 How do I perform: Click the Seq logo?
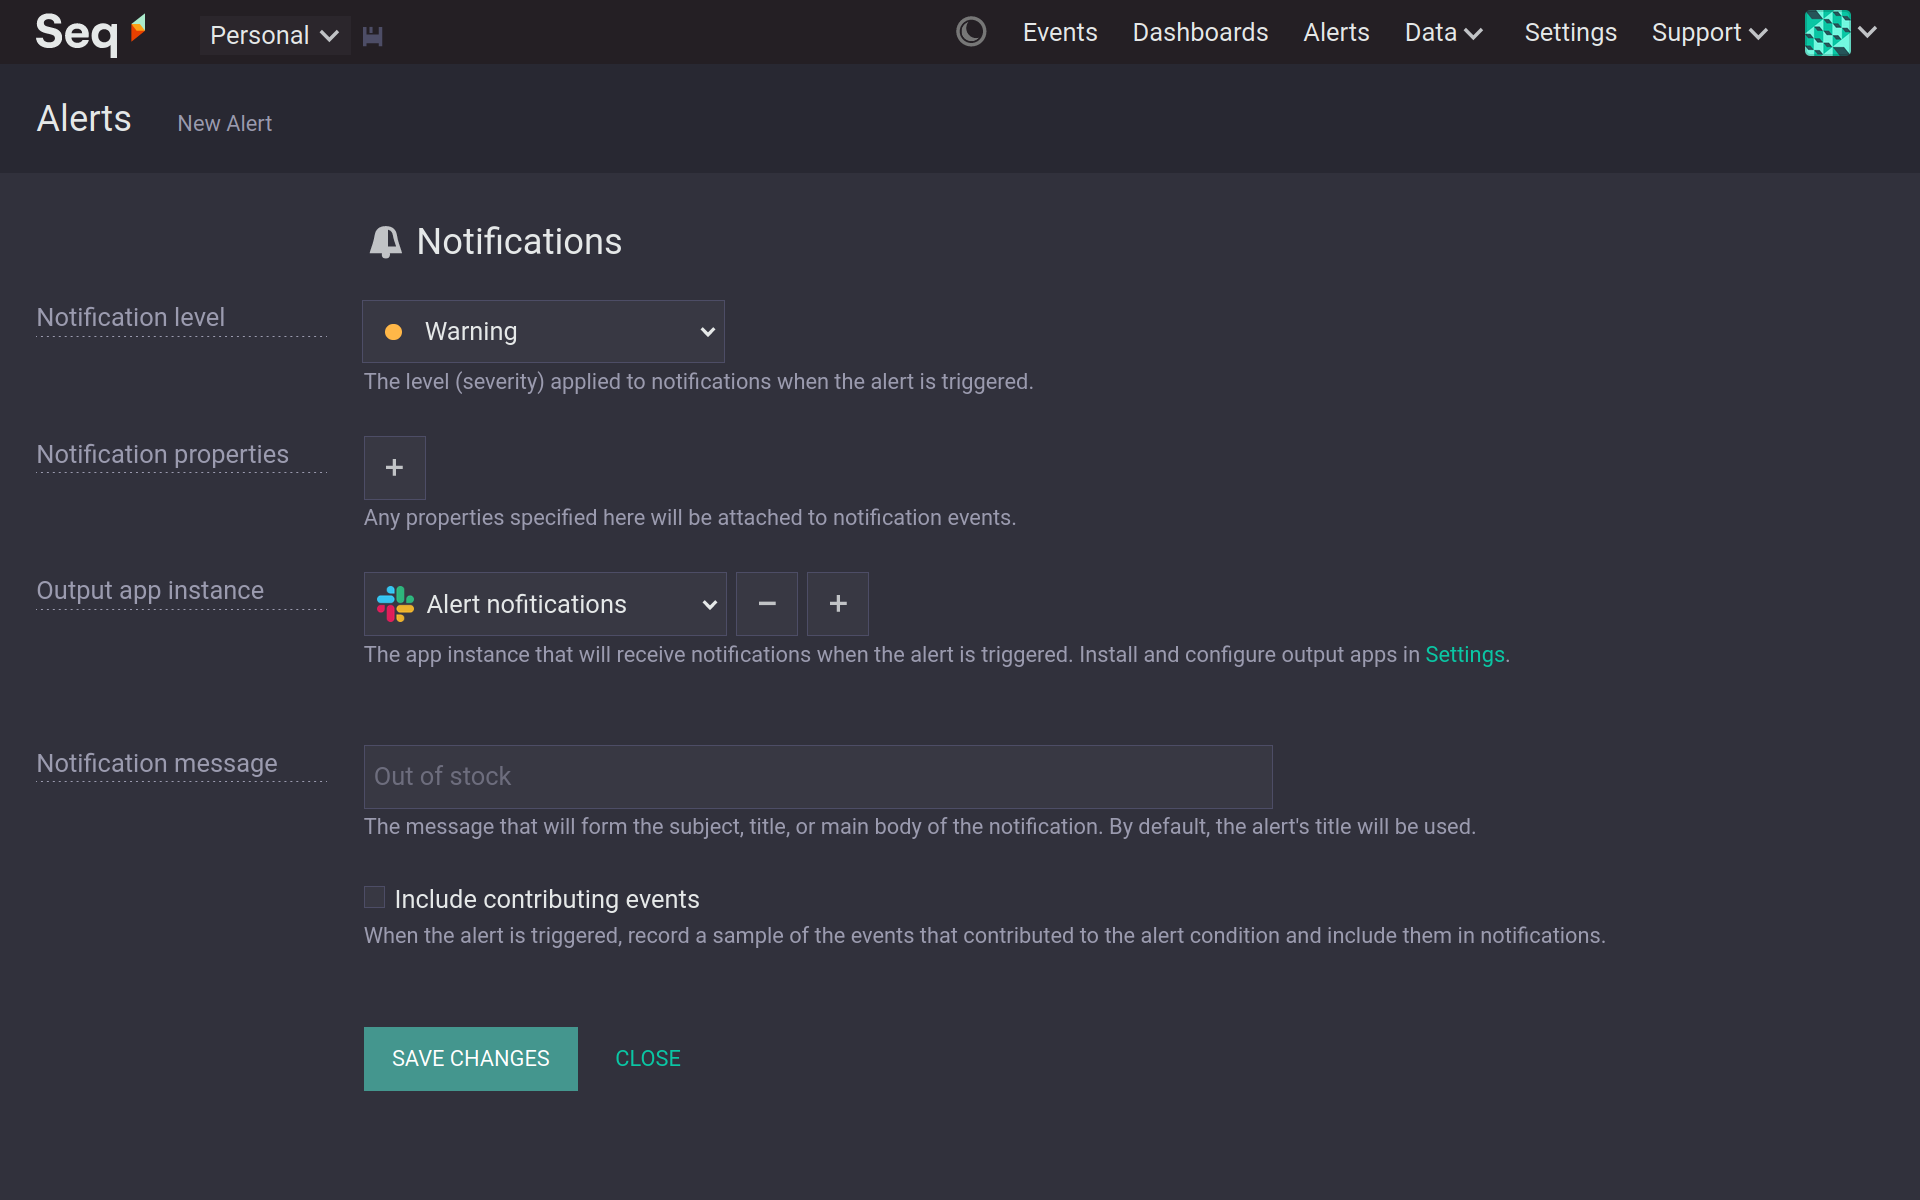tap(91, 33)
